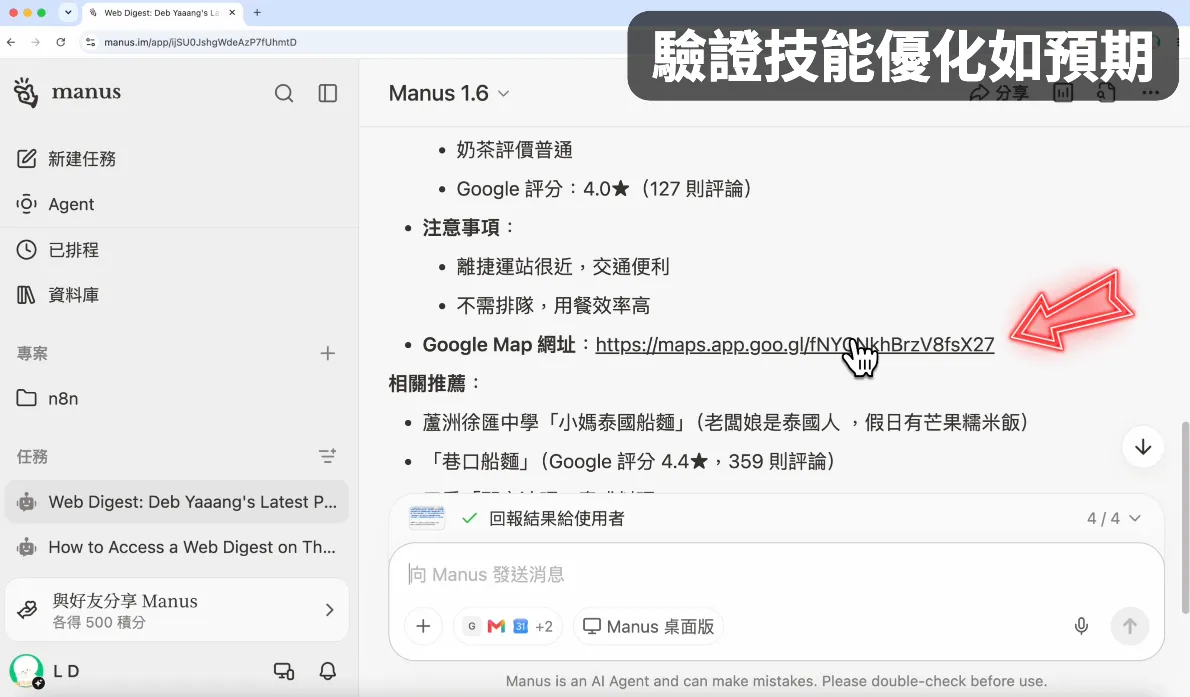Image resolution: width=1190 pixels, height=697 pixels.
Task: Click 「巷口船麵」 recommendation line
Action: 630,462
